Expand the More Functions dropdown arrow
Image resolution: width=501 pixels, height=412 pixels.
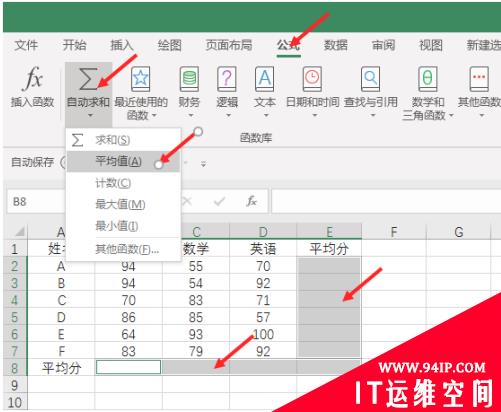coord(482,116)
